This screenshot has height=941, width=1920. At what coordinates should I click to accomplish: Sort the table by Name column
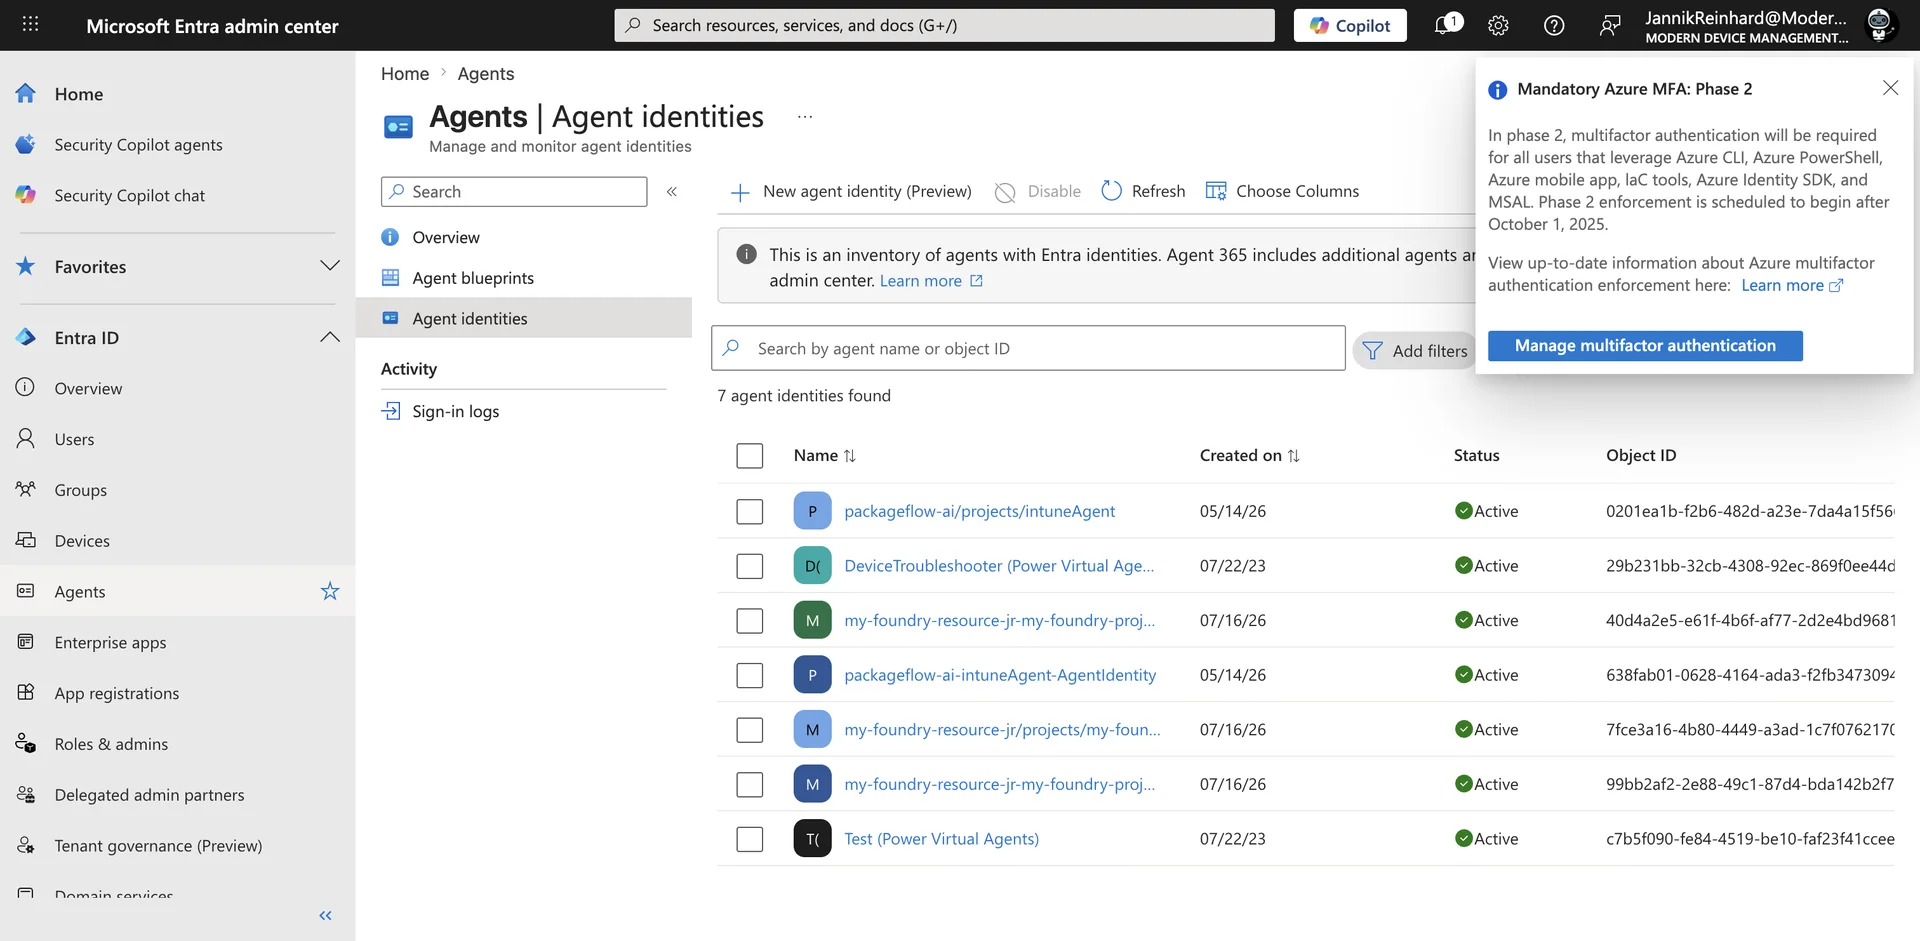pyautogui.click(x=825, y=456)
